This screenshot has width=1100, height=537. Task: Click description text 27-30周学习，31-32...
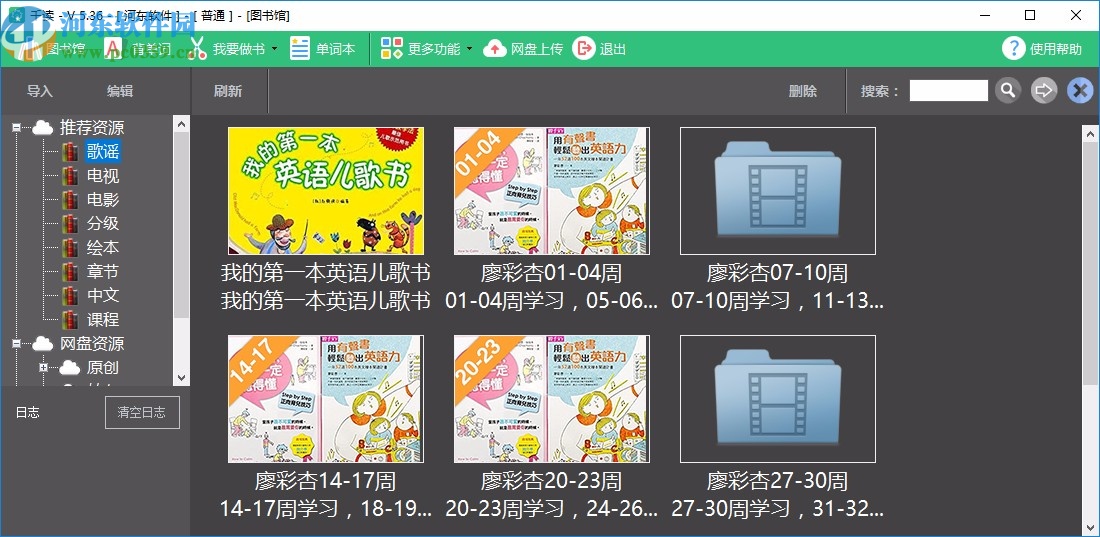(x=778, y=509)
